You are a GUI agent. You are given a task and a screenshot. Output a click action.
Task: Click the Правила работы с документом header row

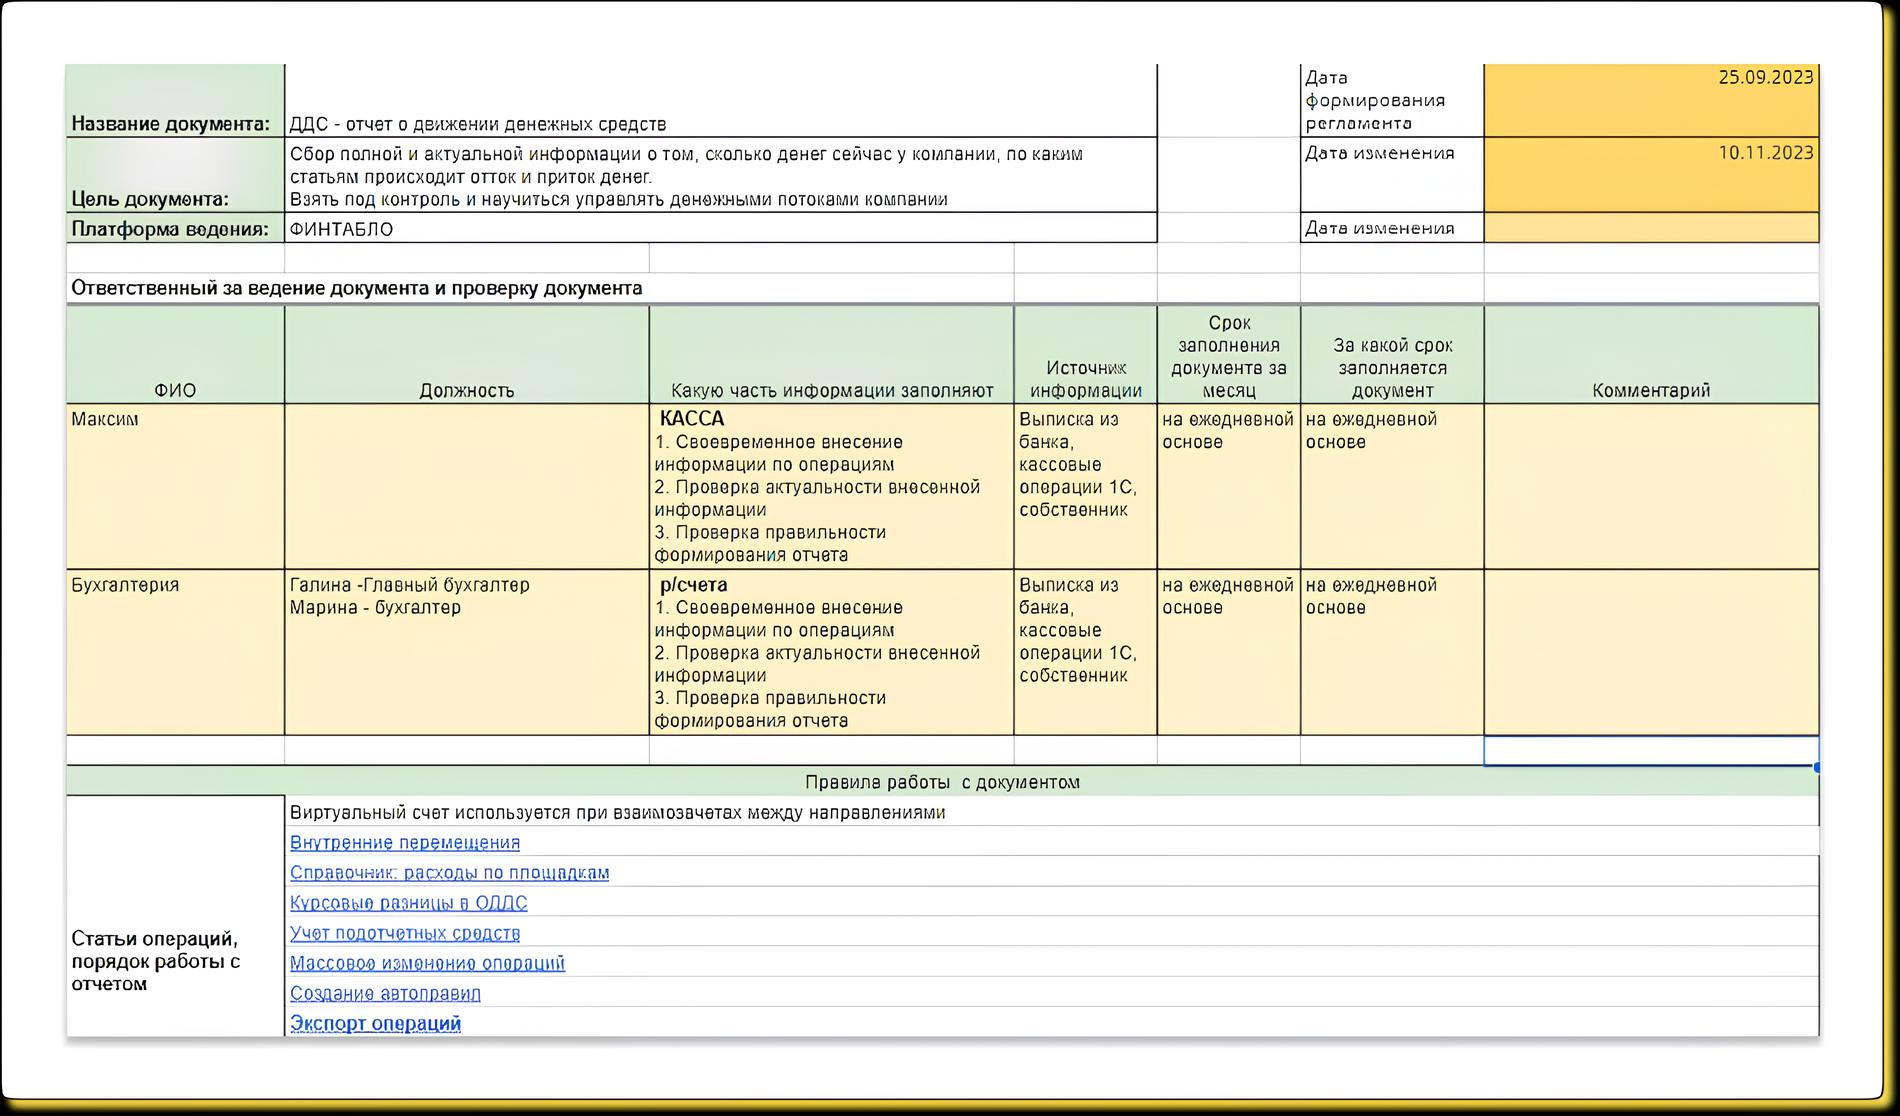[942, 782]
